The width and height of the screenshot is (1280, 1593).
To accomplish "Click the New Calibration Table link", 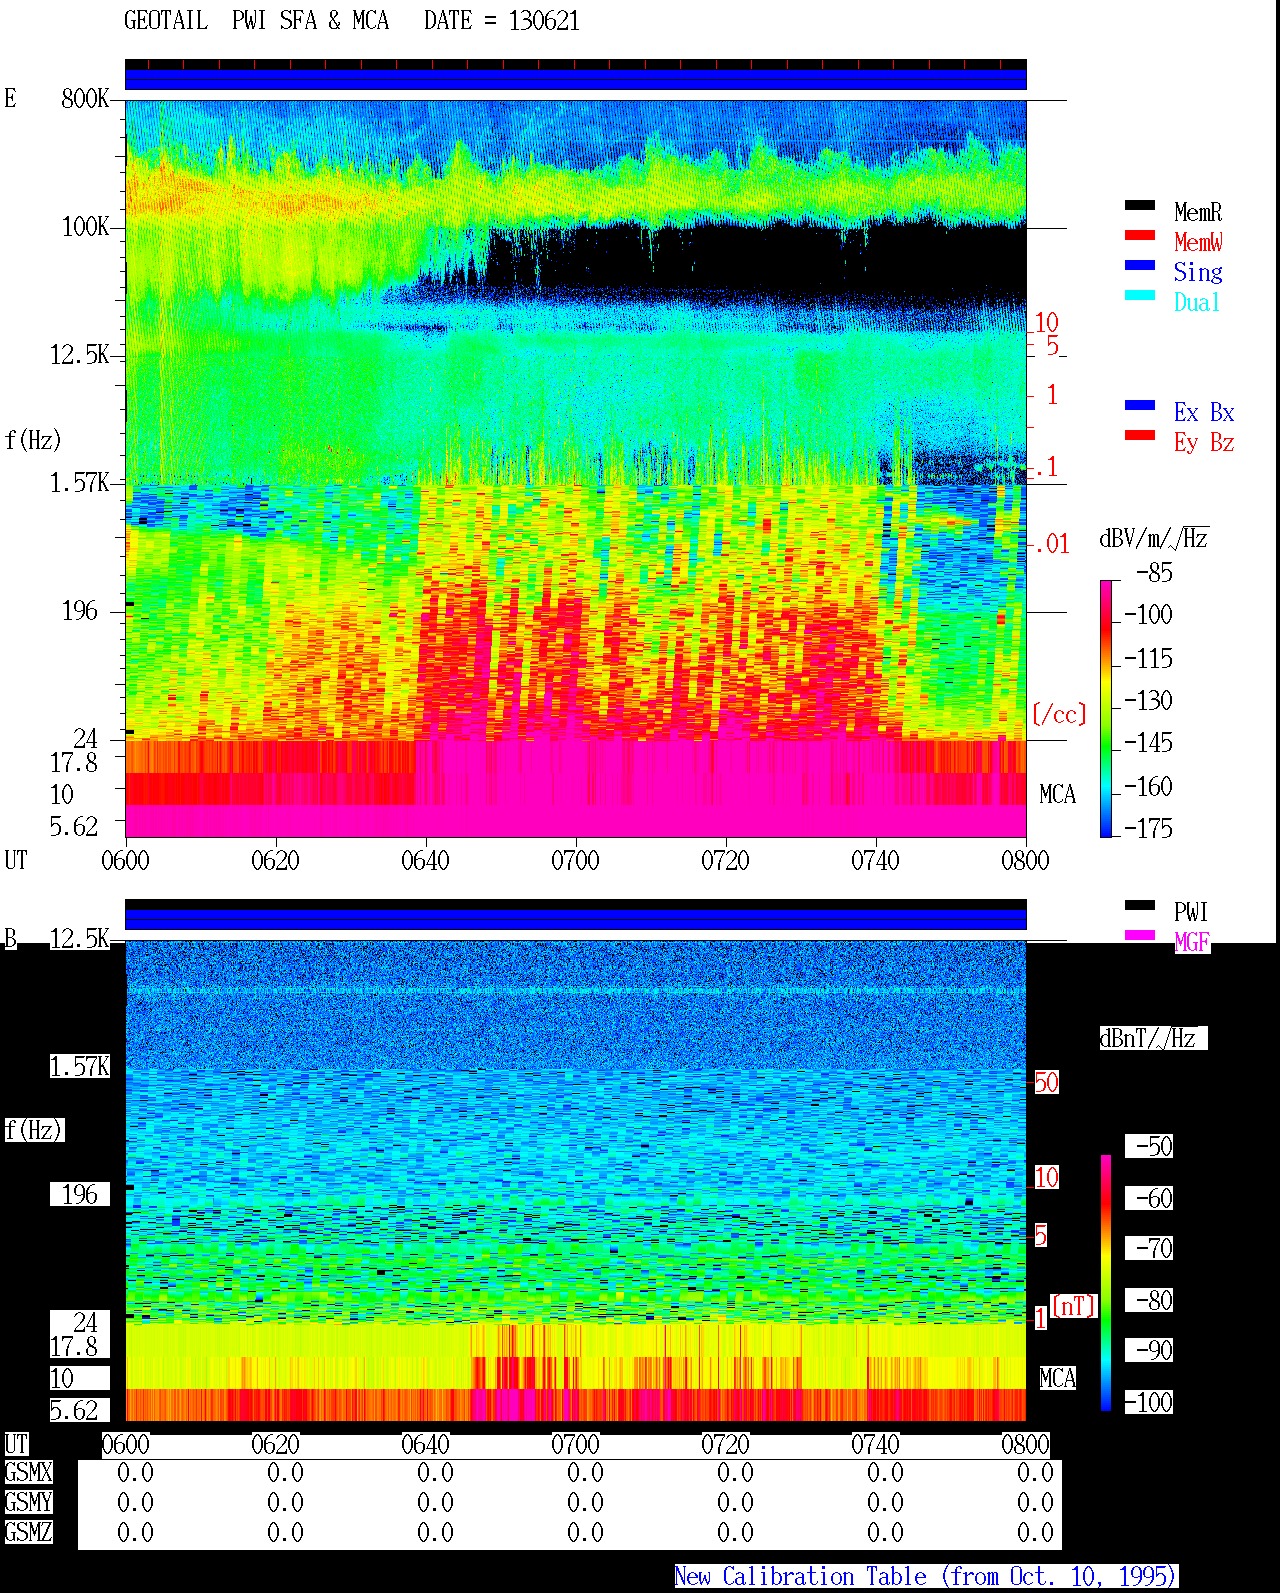I will [926, 1577].
